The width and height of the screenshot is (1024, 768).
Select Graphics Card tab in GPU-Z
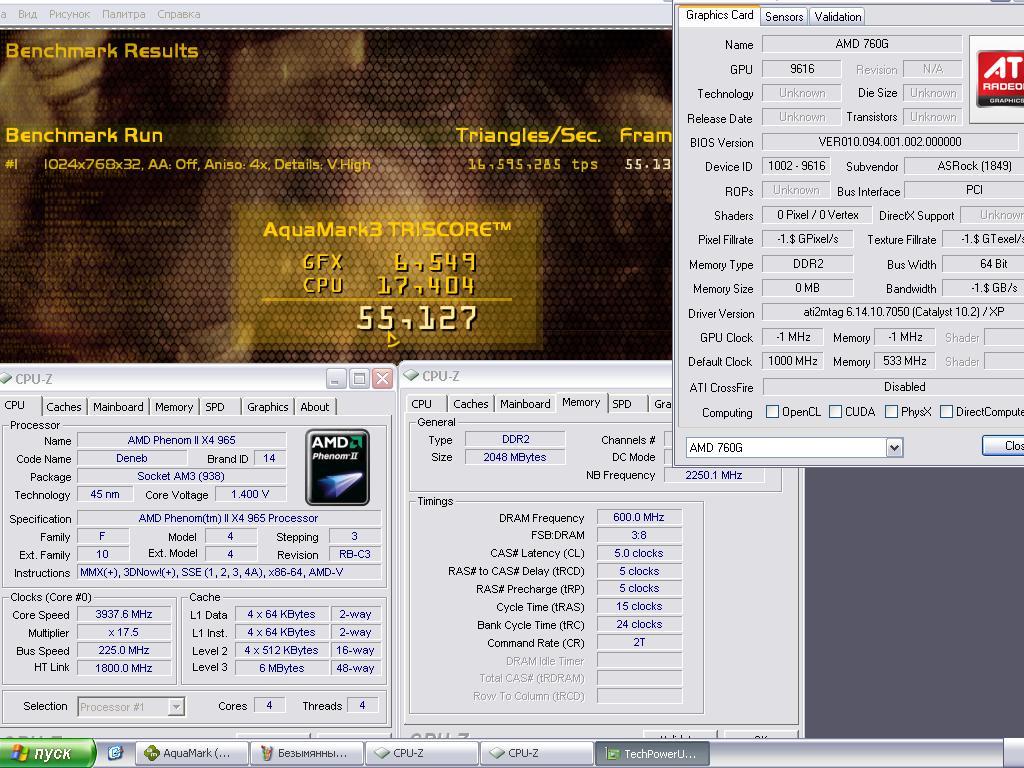(x=720, y=15)
